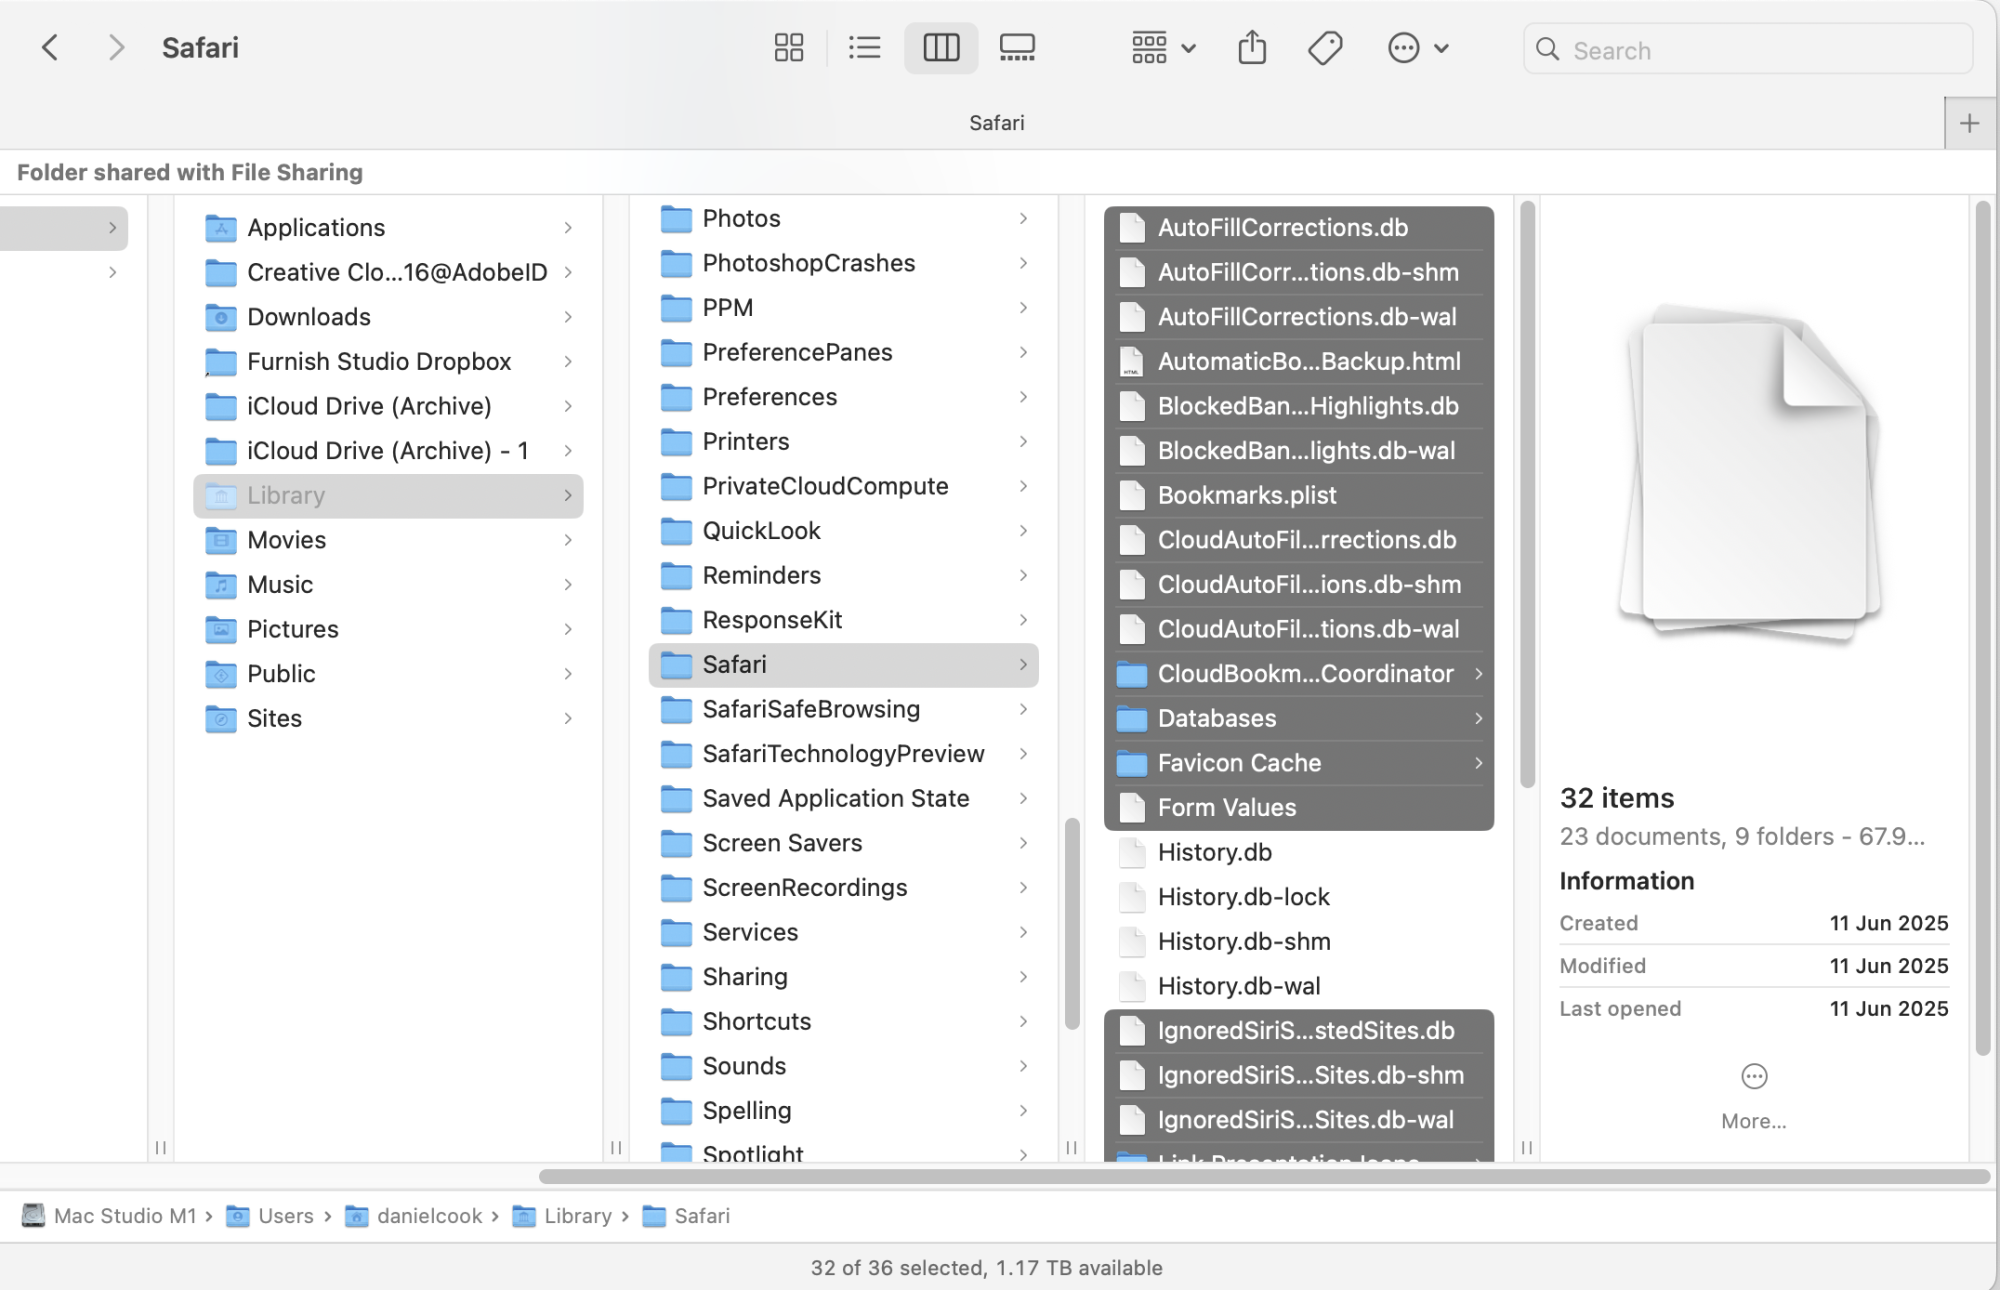The image size is (2000, 1290).
Task: Select the History.db file
Action: click(x=1214, y=852)
